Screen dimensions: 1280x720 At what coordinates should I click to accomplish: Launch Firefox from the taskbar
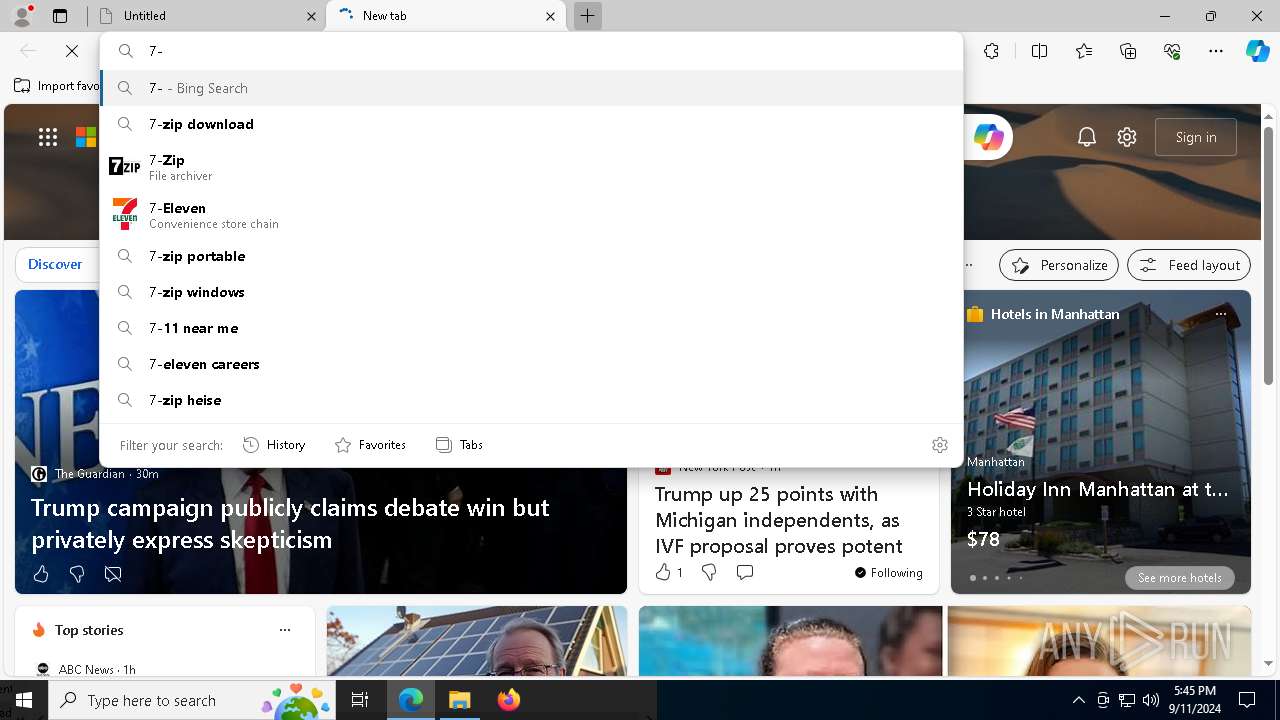coord(508,700)
